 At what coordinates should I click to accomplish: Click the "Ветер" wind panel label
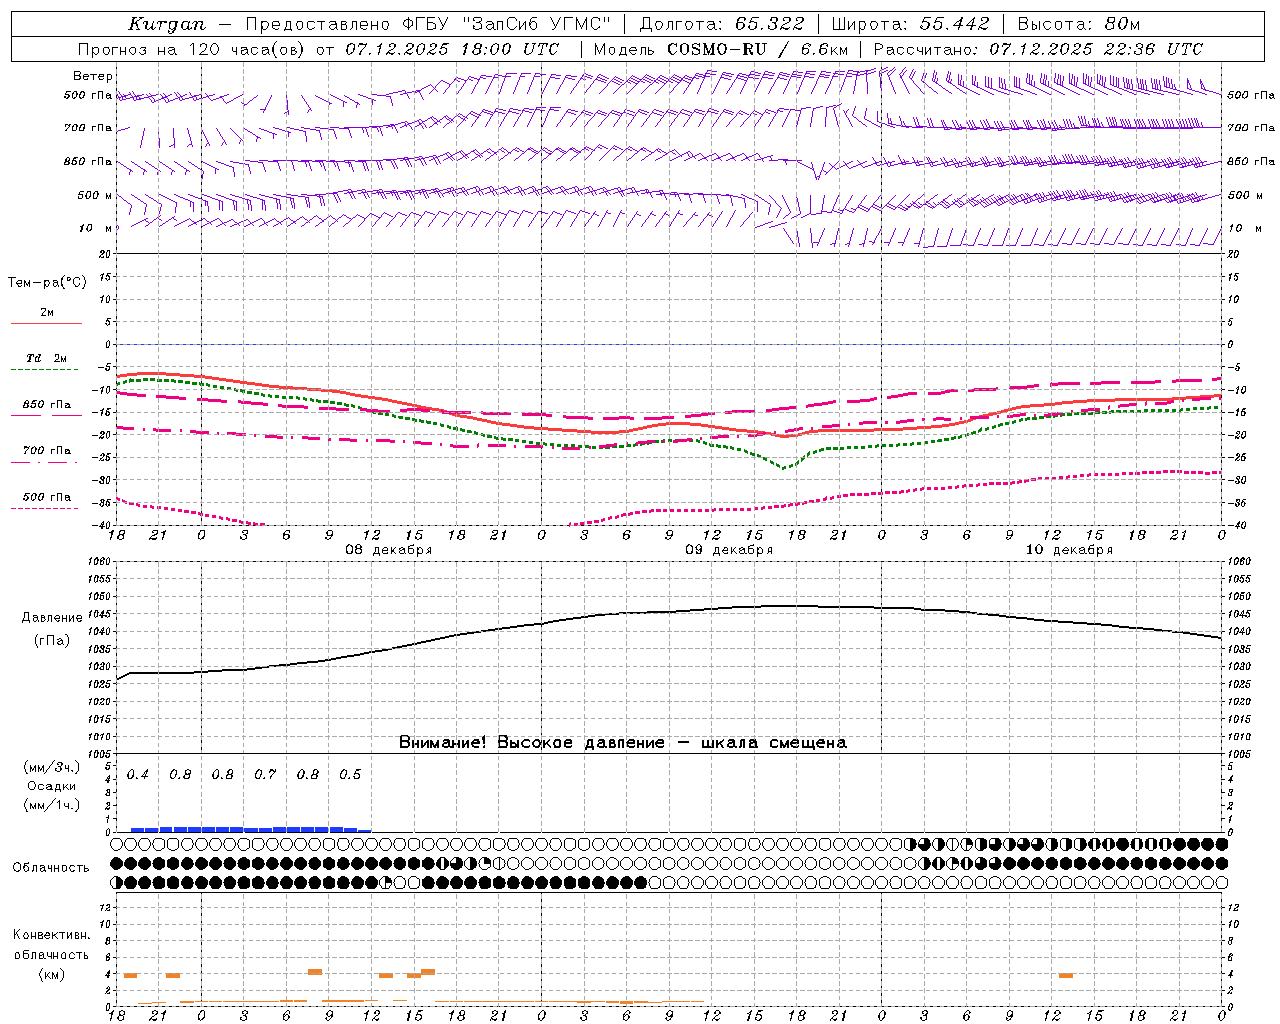(x=93, y=76)
